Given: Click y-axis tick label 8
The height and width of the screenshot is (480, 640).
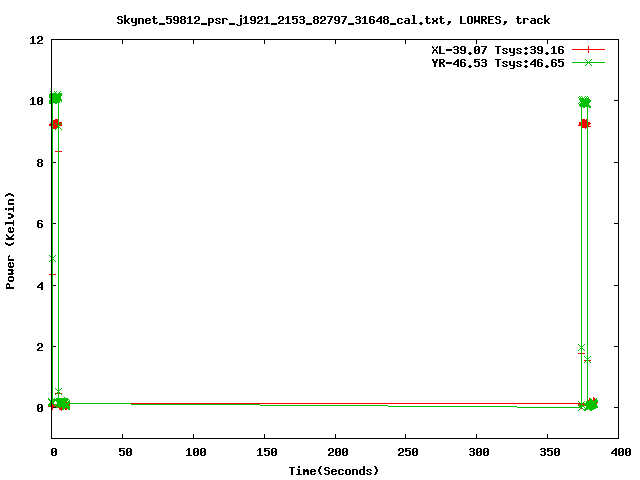Looking at the screenshot, I should 40,163.
